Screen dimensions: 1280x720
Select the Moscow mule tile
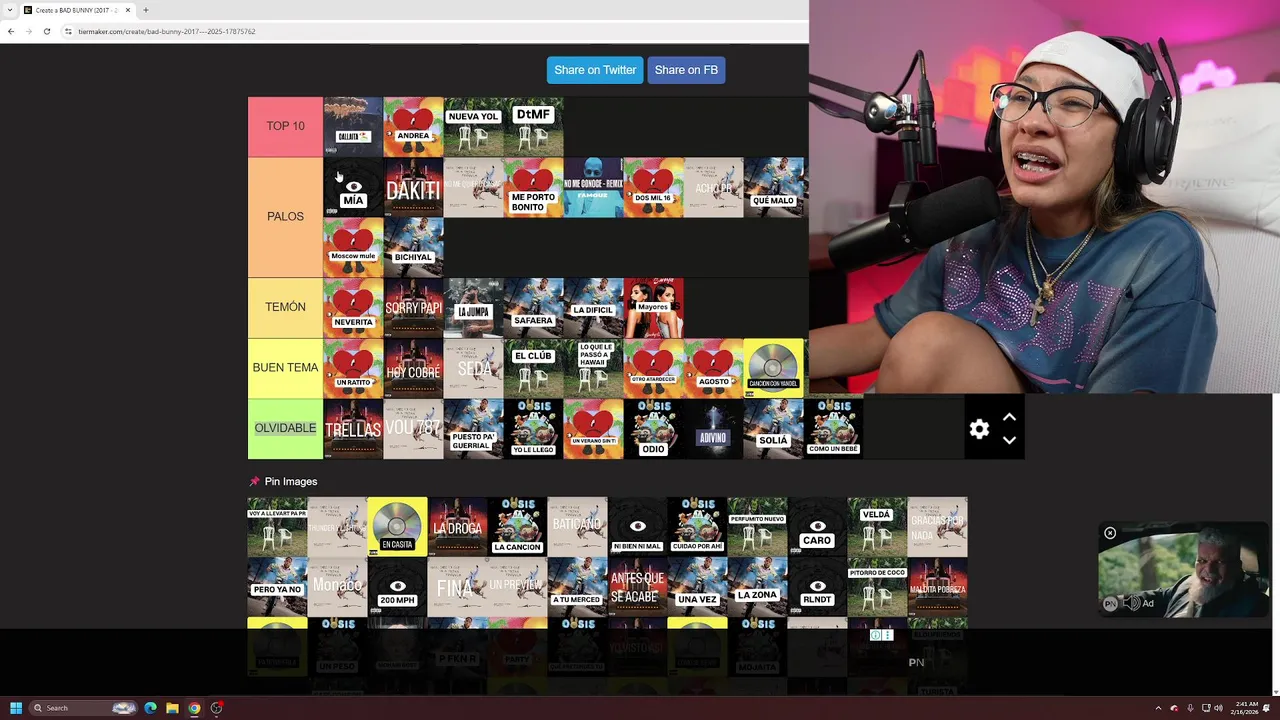click(353, 247)
